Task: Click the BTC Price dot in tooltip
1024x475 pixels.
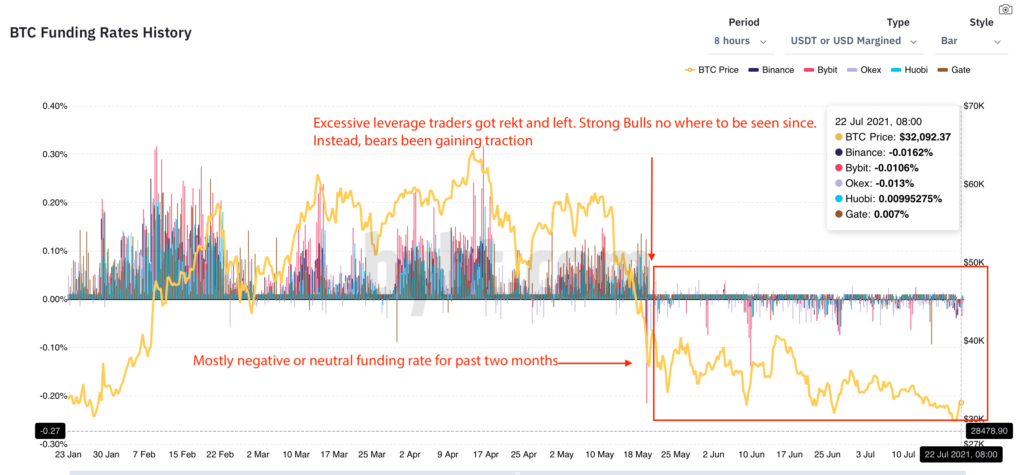Action: [839, 136]
